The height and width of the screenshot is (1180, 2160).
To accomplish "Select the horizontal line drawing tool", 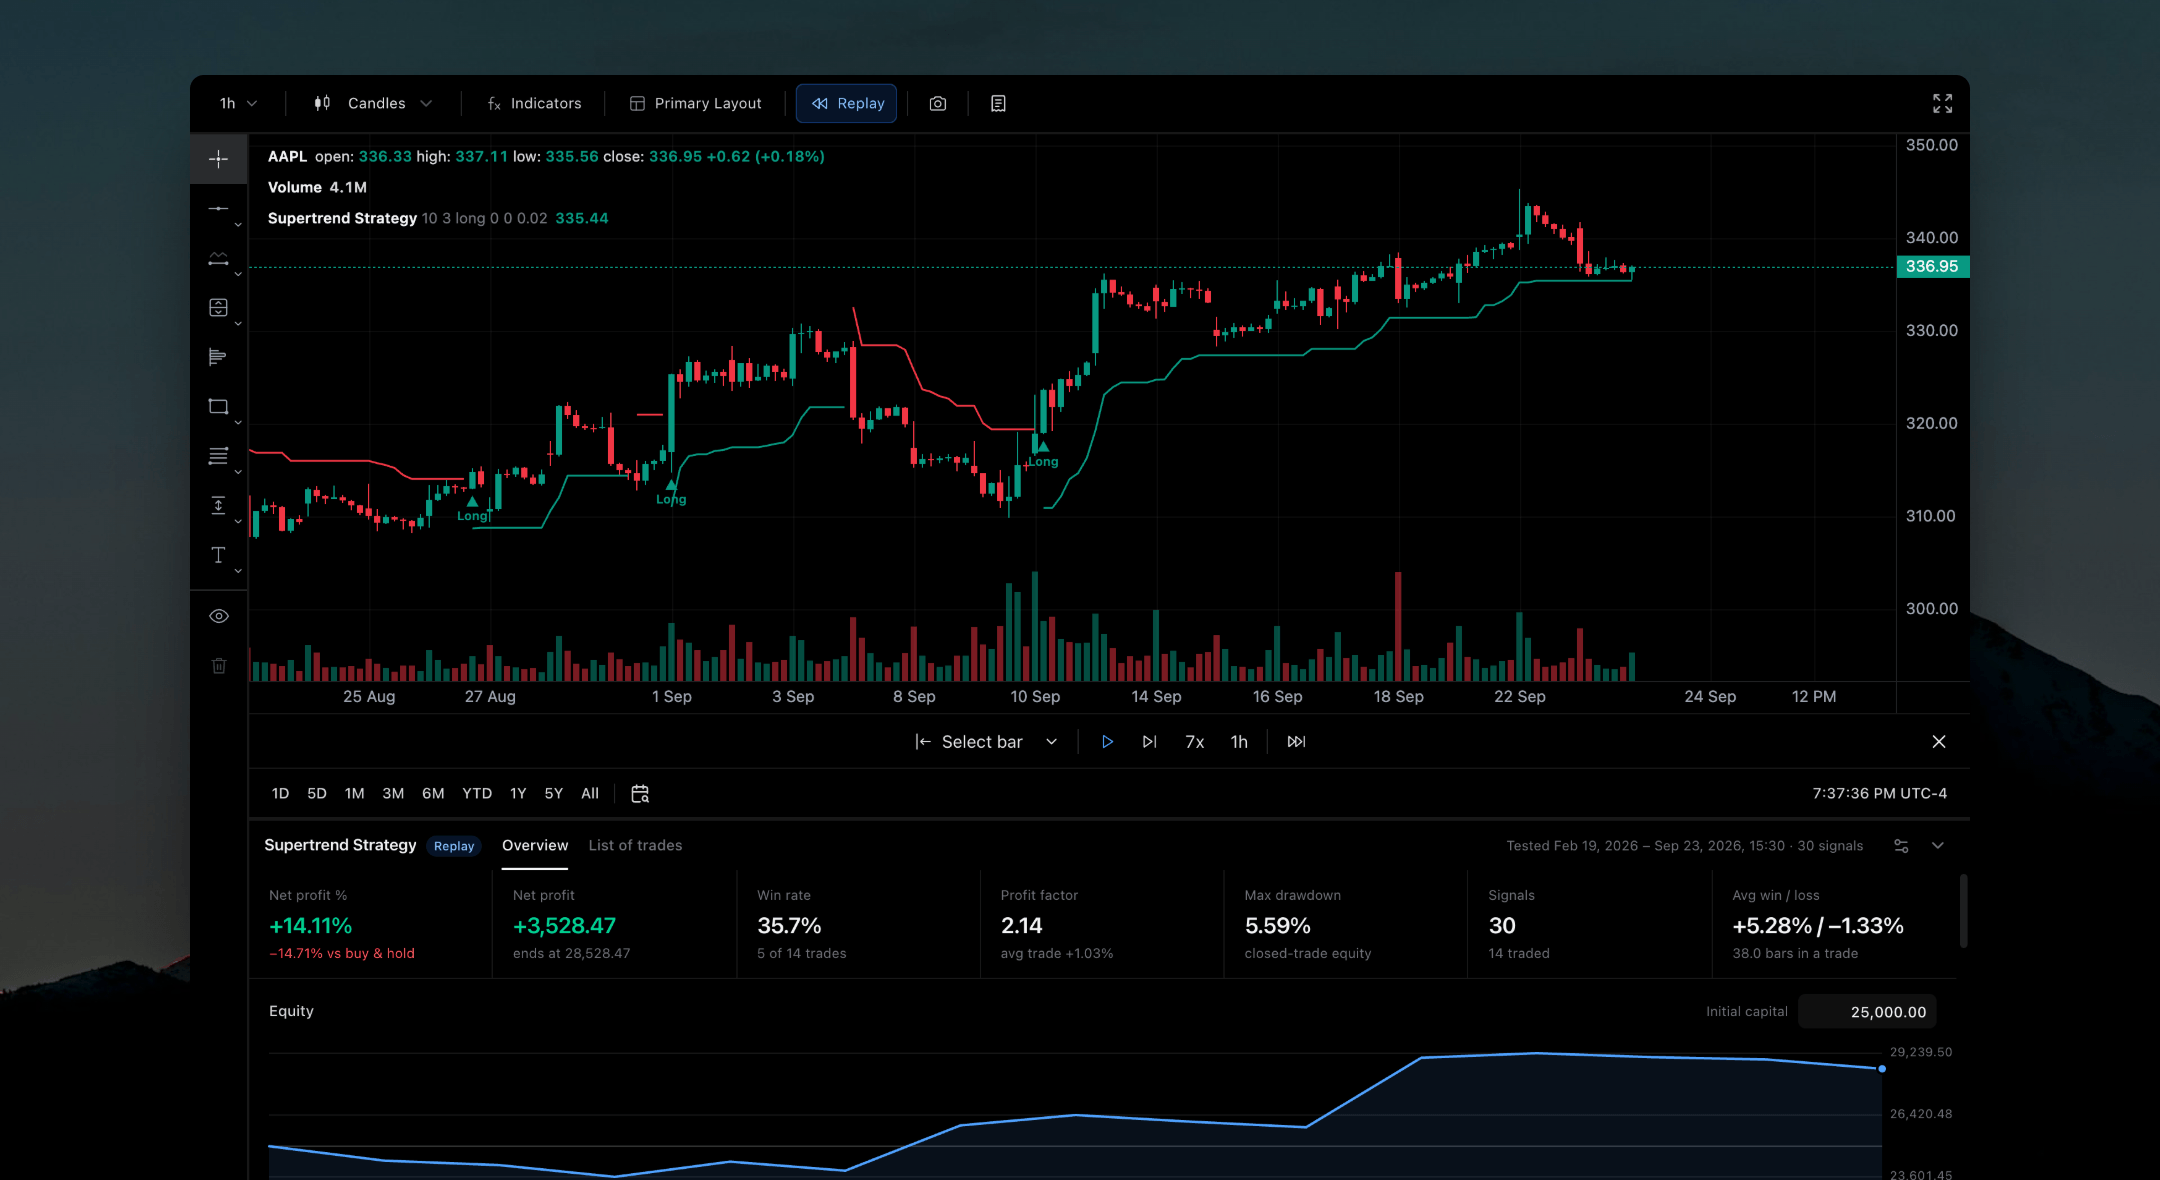I will [x=218, y=208].
